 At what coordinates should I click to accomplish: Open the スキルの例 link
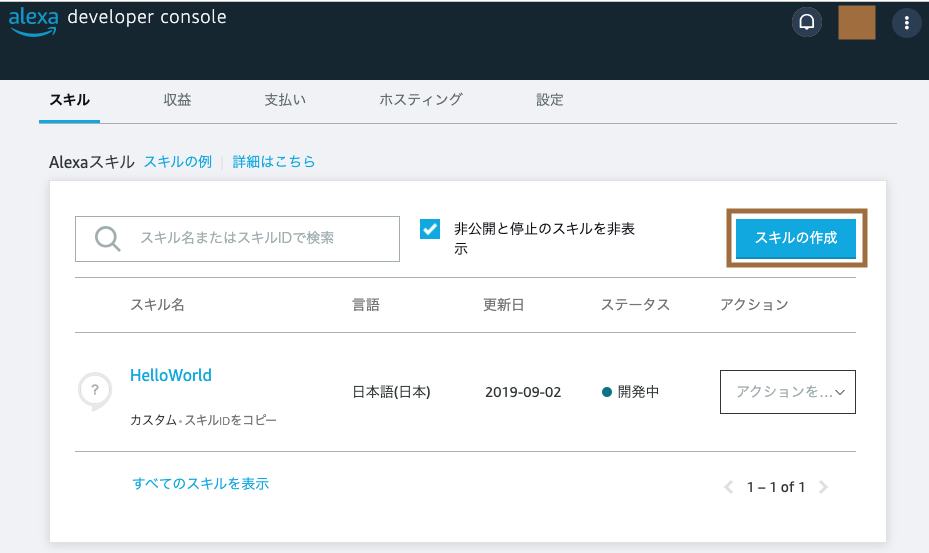pos(177,162)
